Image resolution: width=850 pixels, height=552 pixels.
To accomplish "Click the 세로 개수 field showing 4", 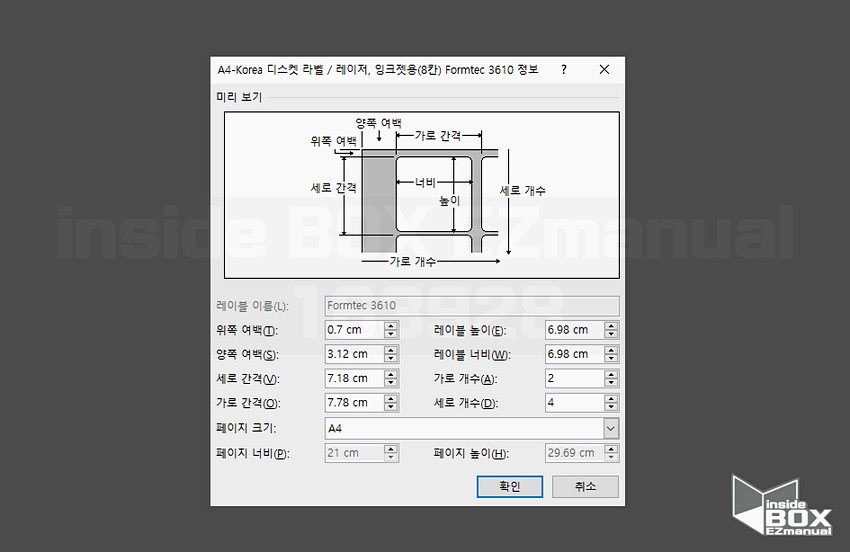I will (575, 403).
